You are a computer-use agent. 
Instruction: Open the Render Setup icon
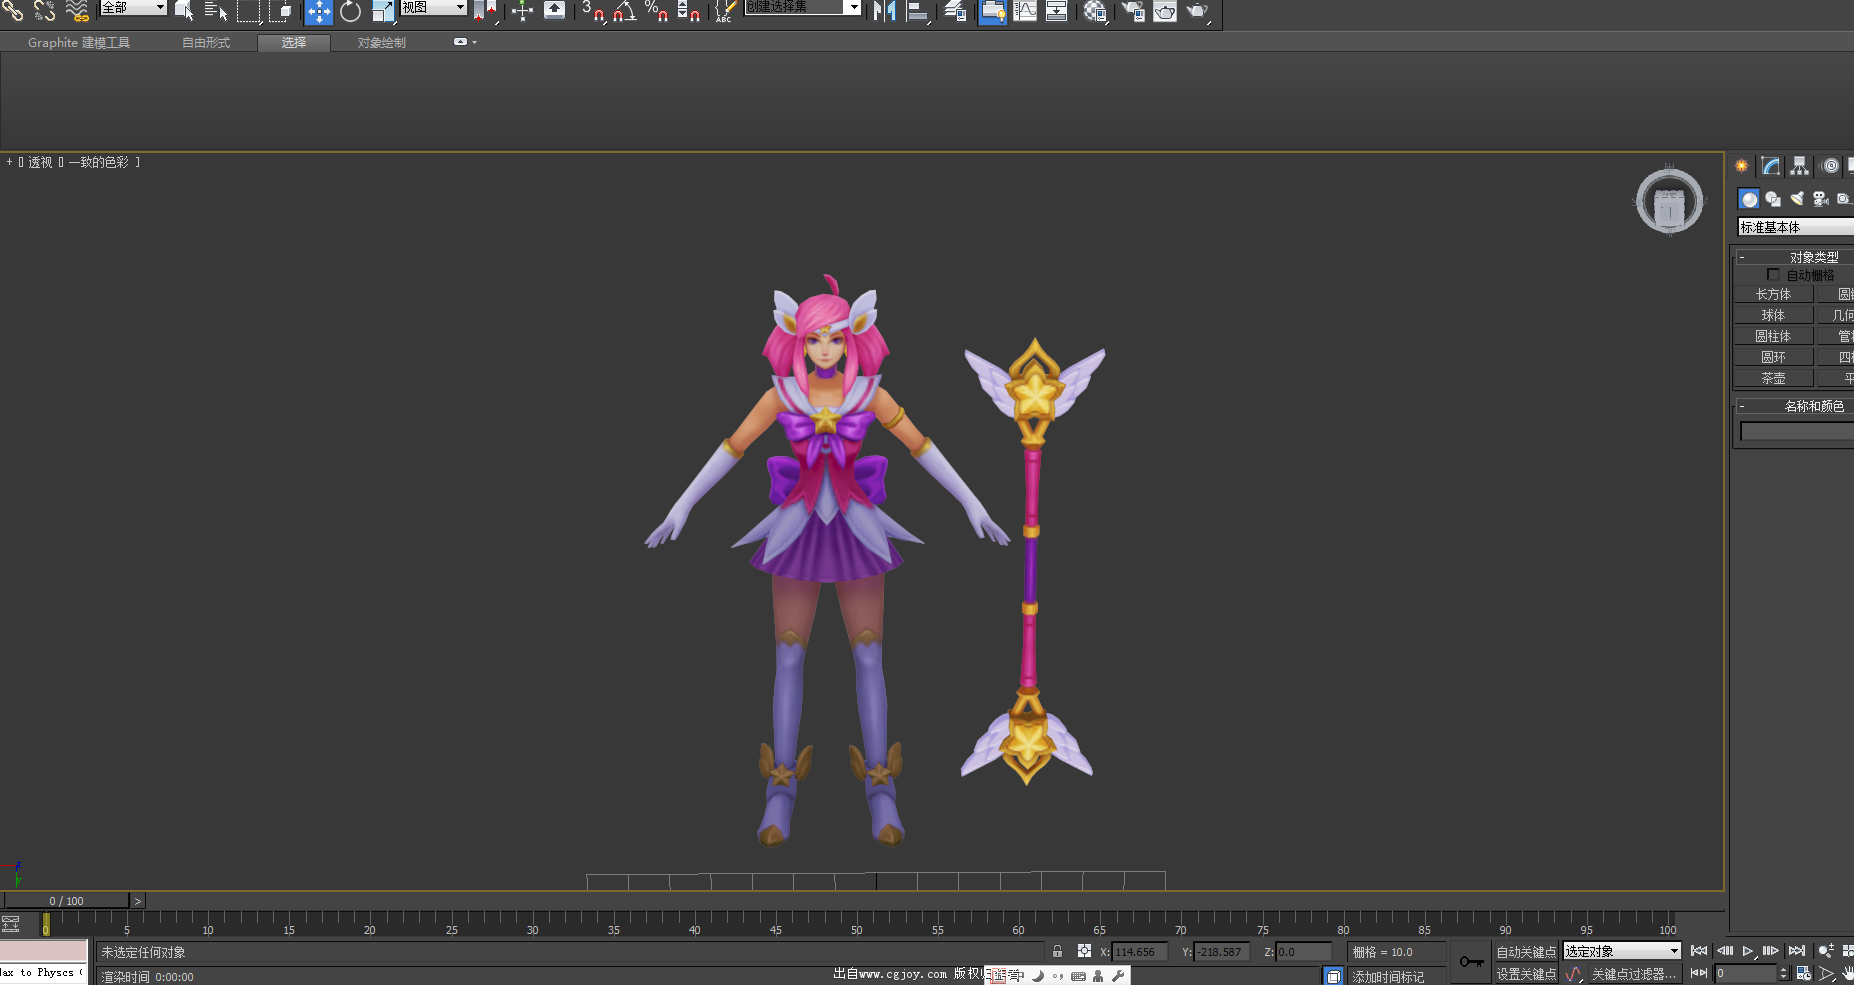point(1133,11)
